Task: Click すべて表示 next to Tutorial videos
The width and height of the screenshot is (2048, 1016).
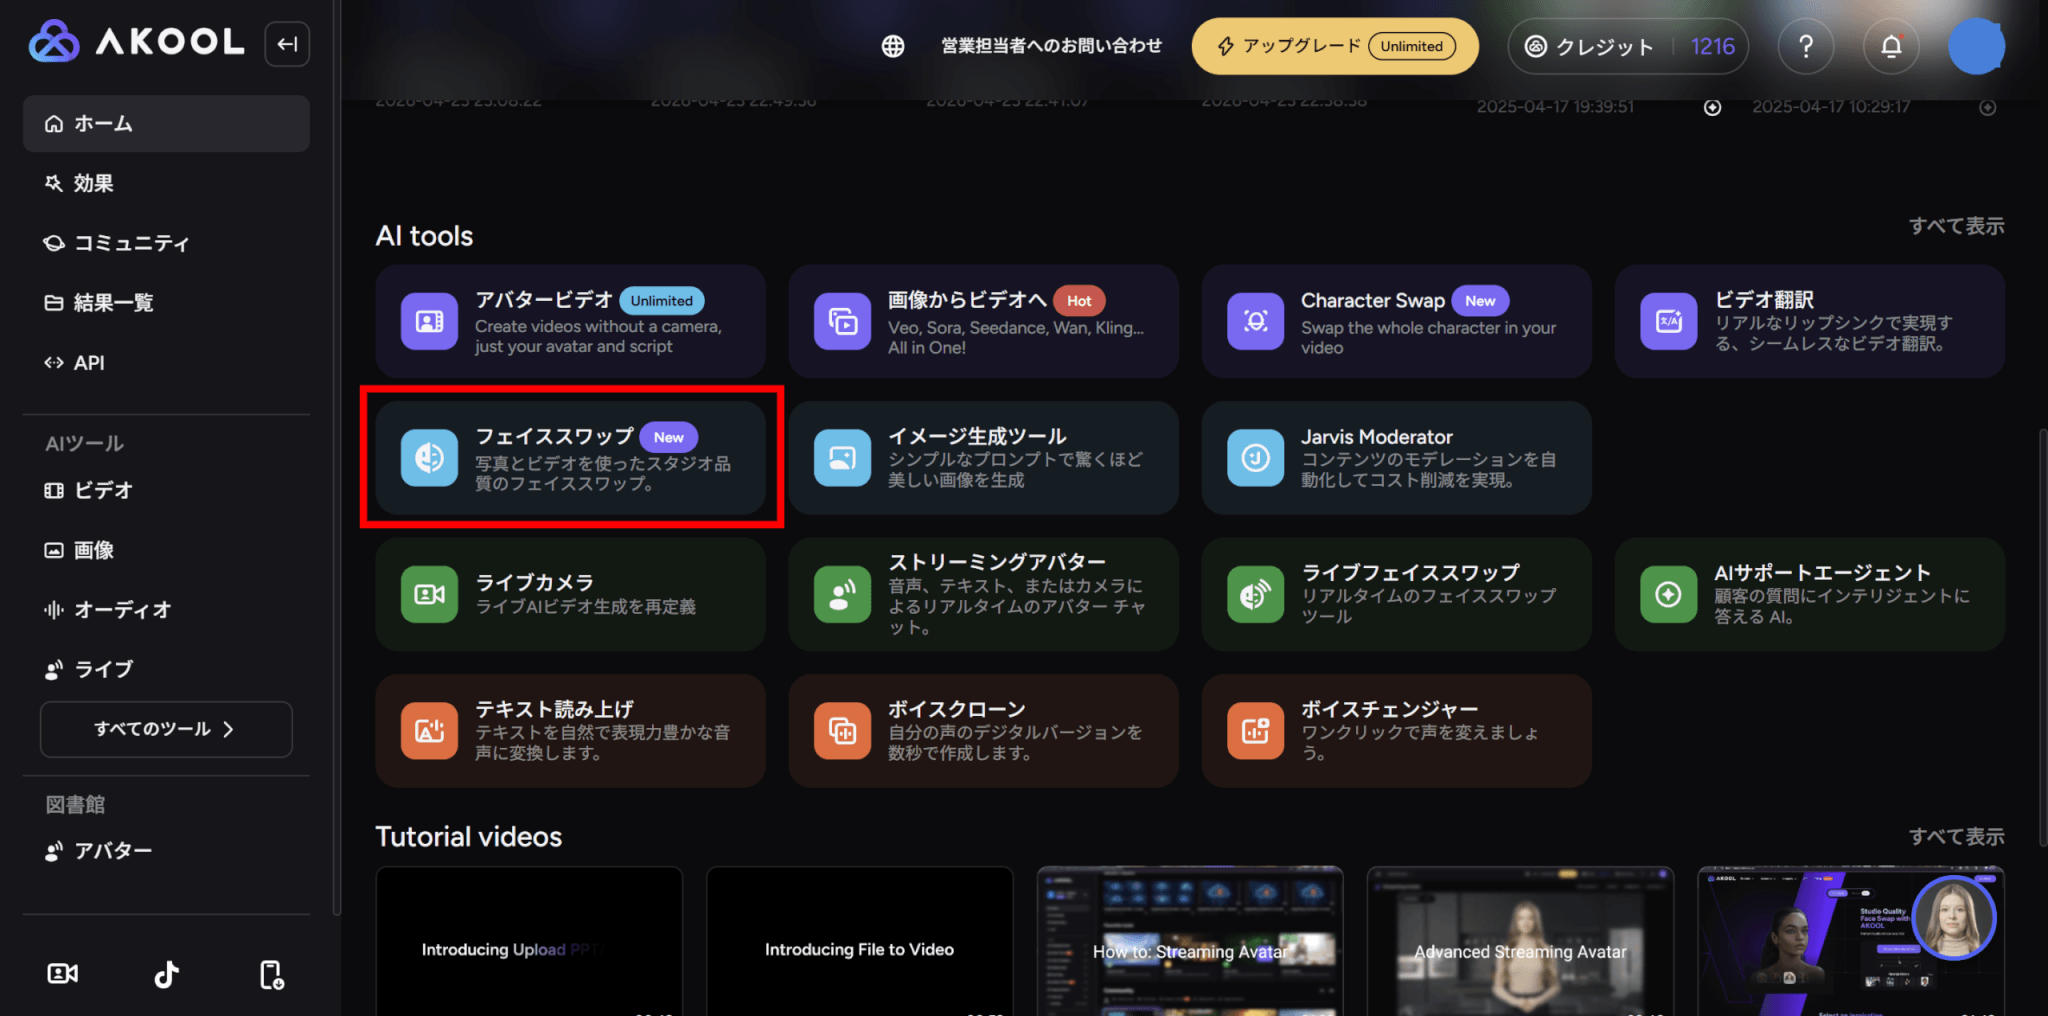Action: [1956, 836]
